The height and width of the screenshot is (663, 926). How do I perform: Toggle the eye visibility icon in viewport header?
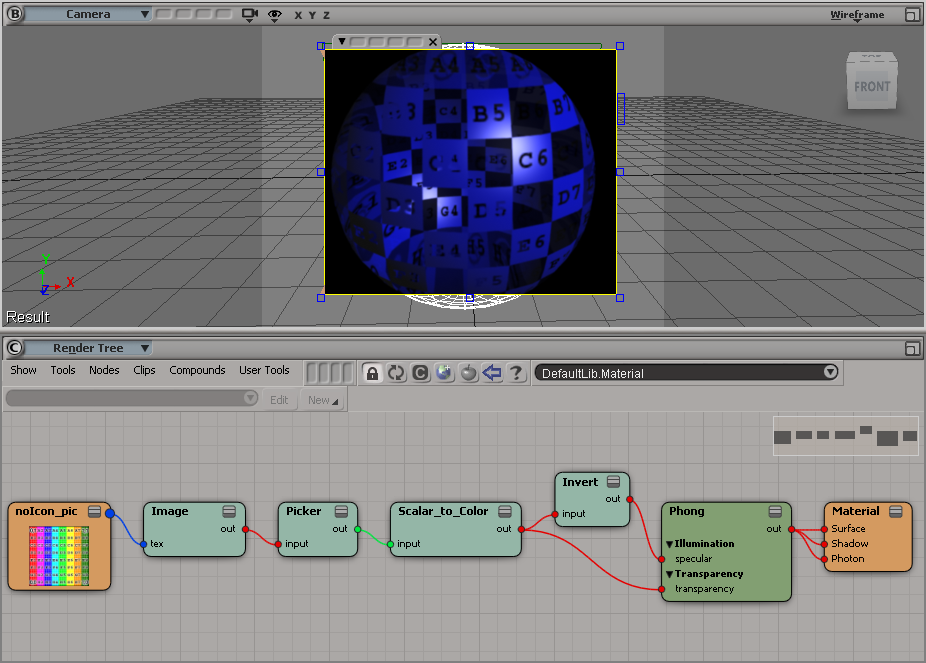pyautogui.click(x=275, y=15)
